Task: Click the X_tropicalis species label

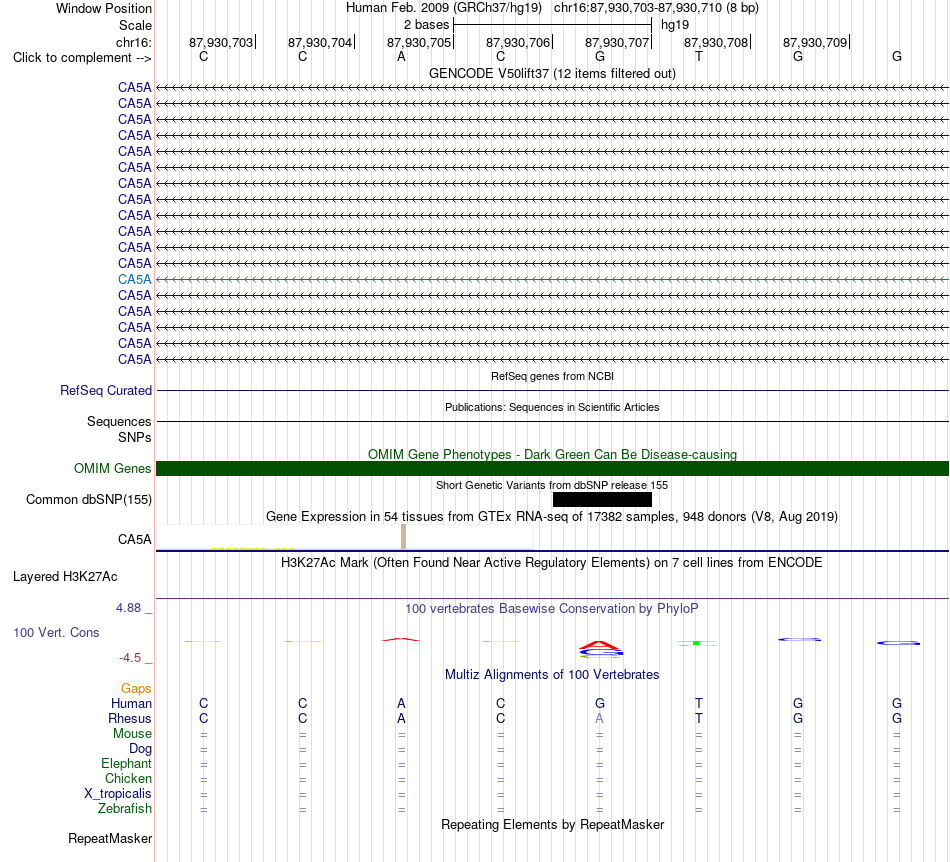Action: click(x=118, y=794)
